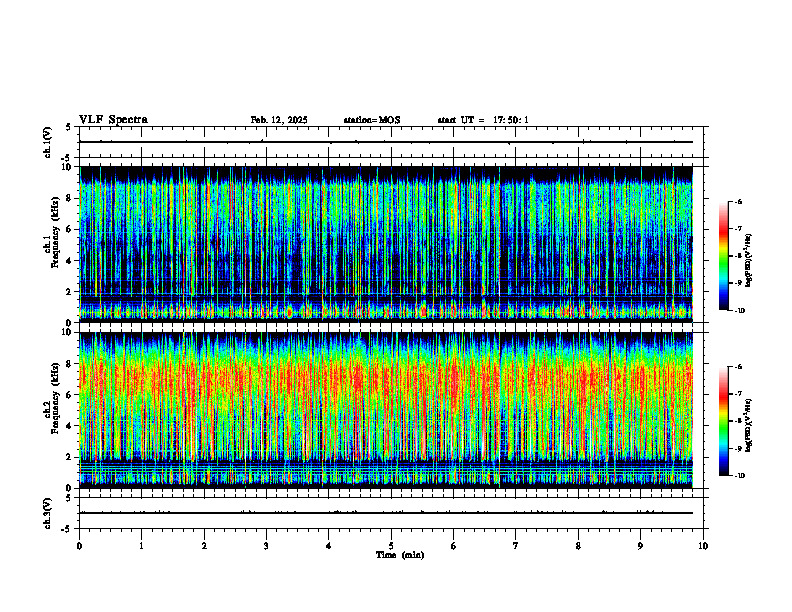Click the time axis tick label "4"
The image size is (792, 612).
tap(329, 546)
